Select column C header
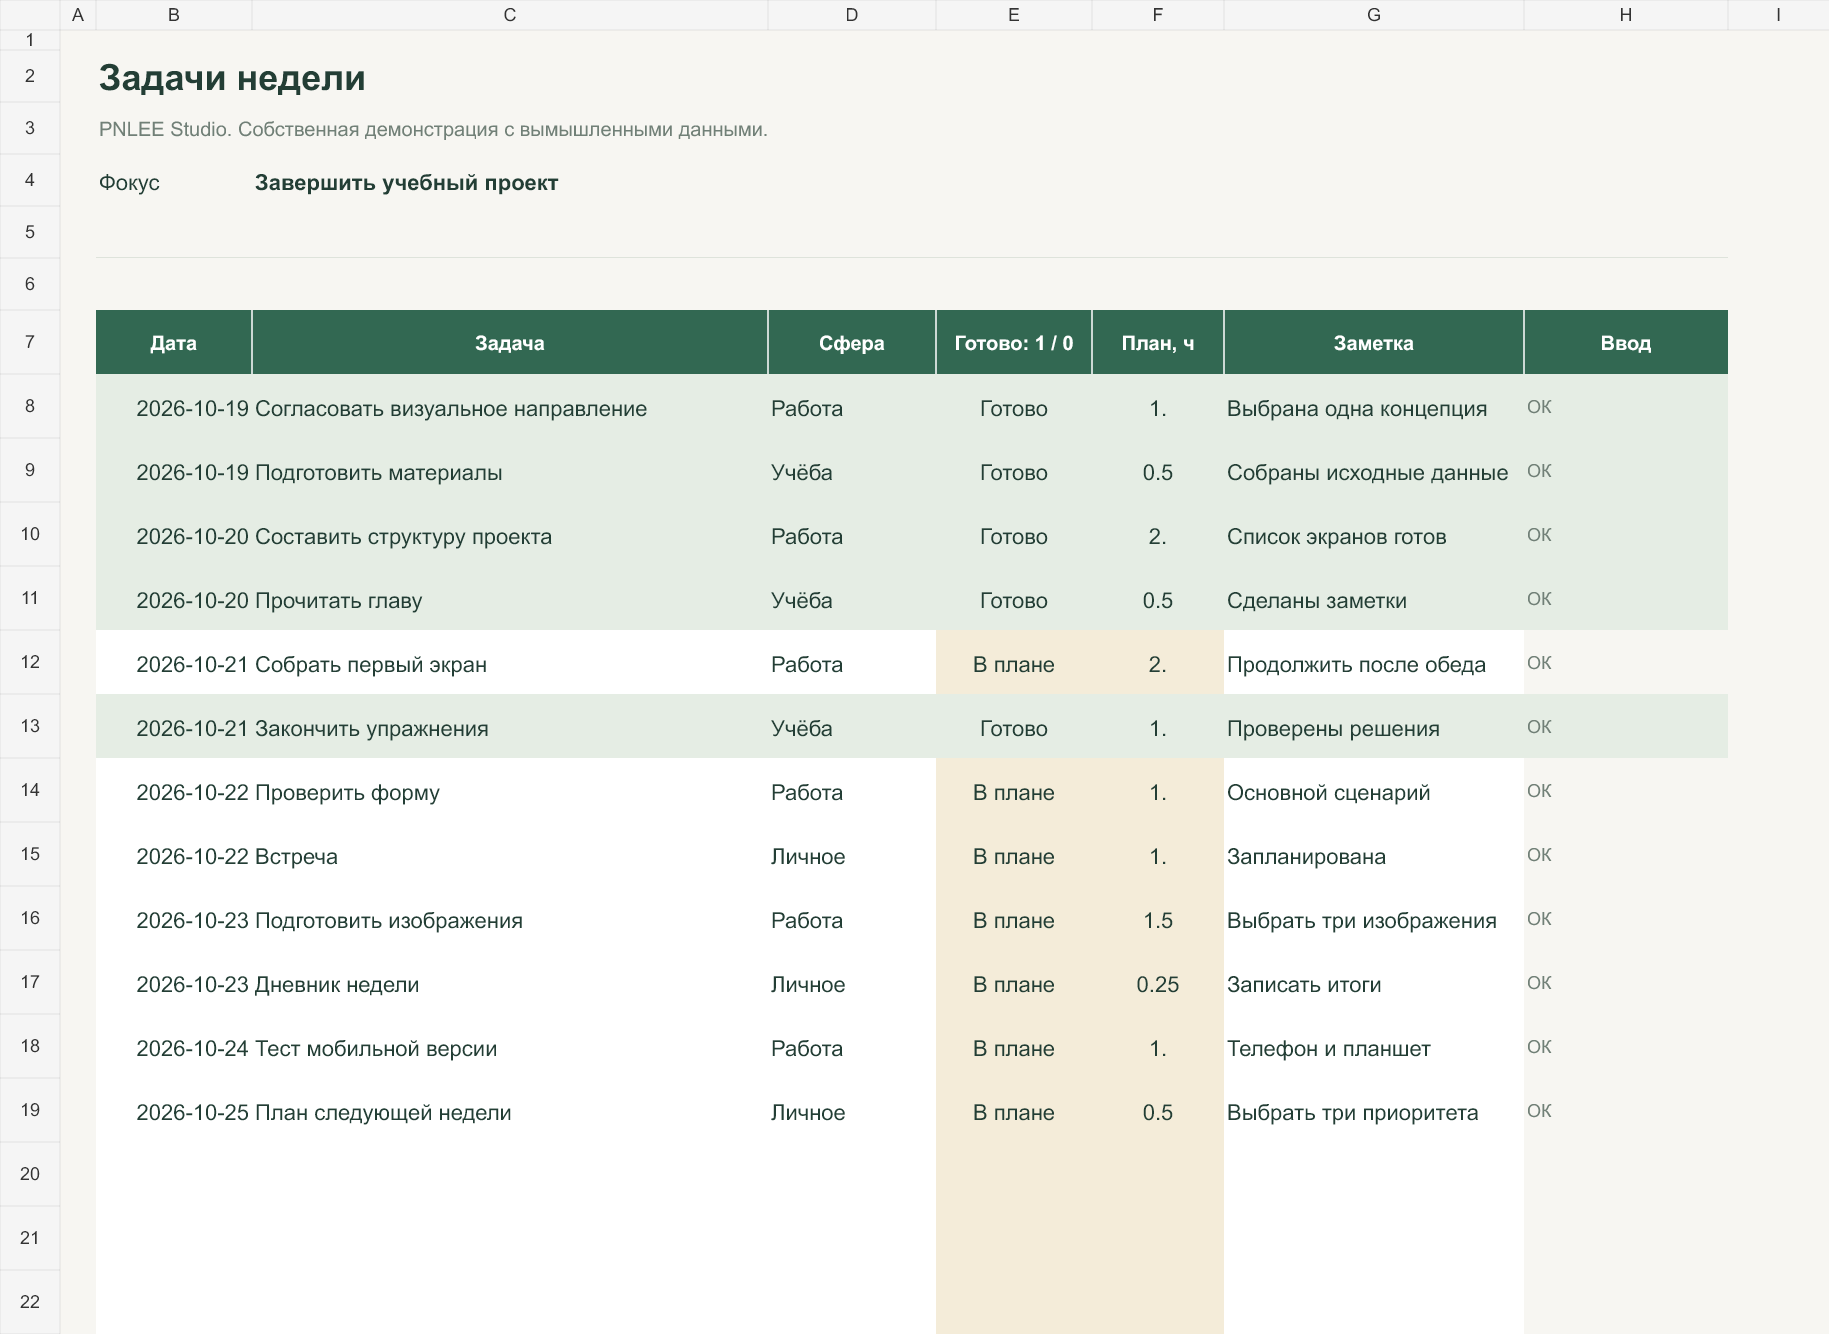1829x1334 pixels. 509,15
